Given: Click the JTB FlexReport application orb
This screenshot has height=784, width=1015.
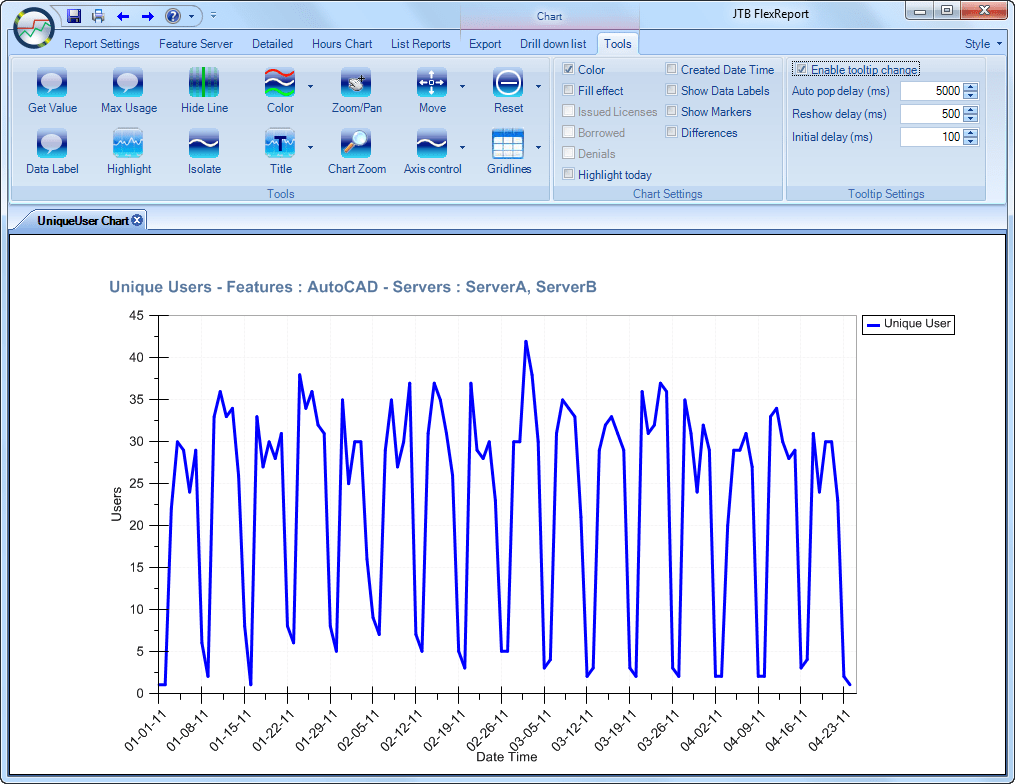Looking at the screenshot, I should (x=34, y=28).
